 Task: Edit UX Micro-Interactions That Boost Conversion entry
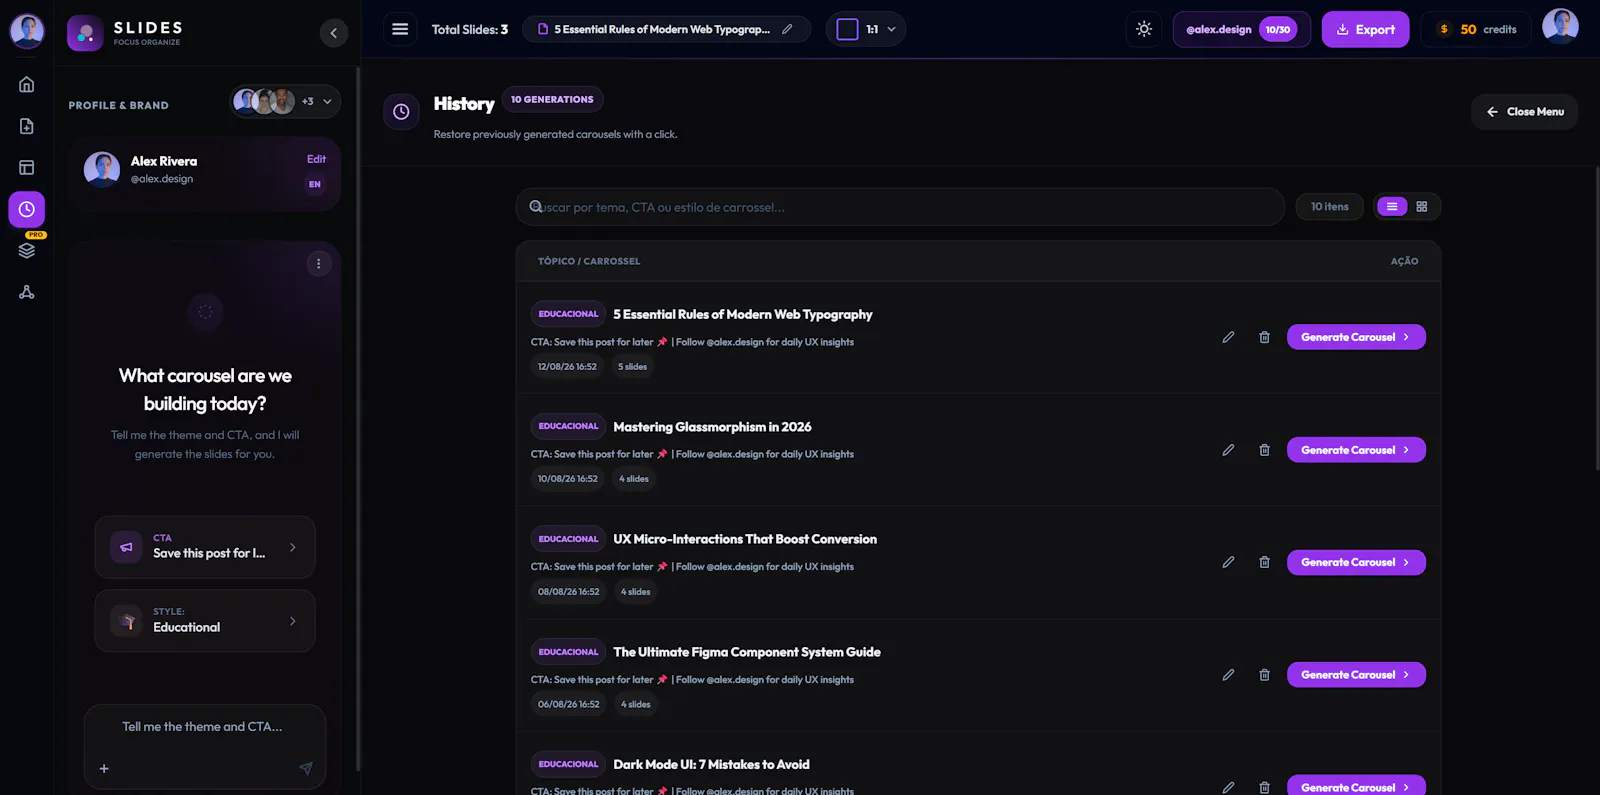1228,562
